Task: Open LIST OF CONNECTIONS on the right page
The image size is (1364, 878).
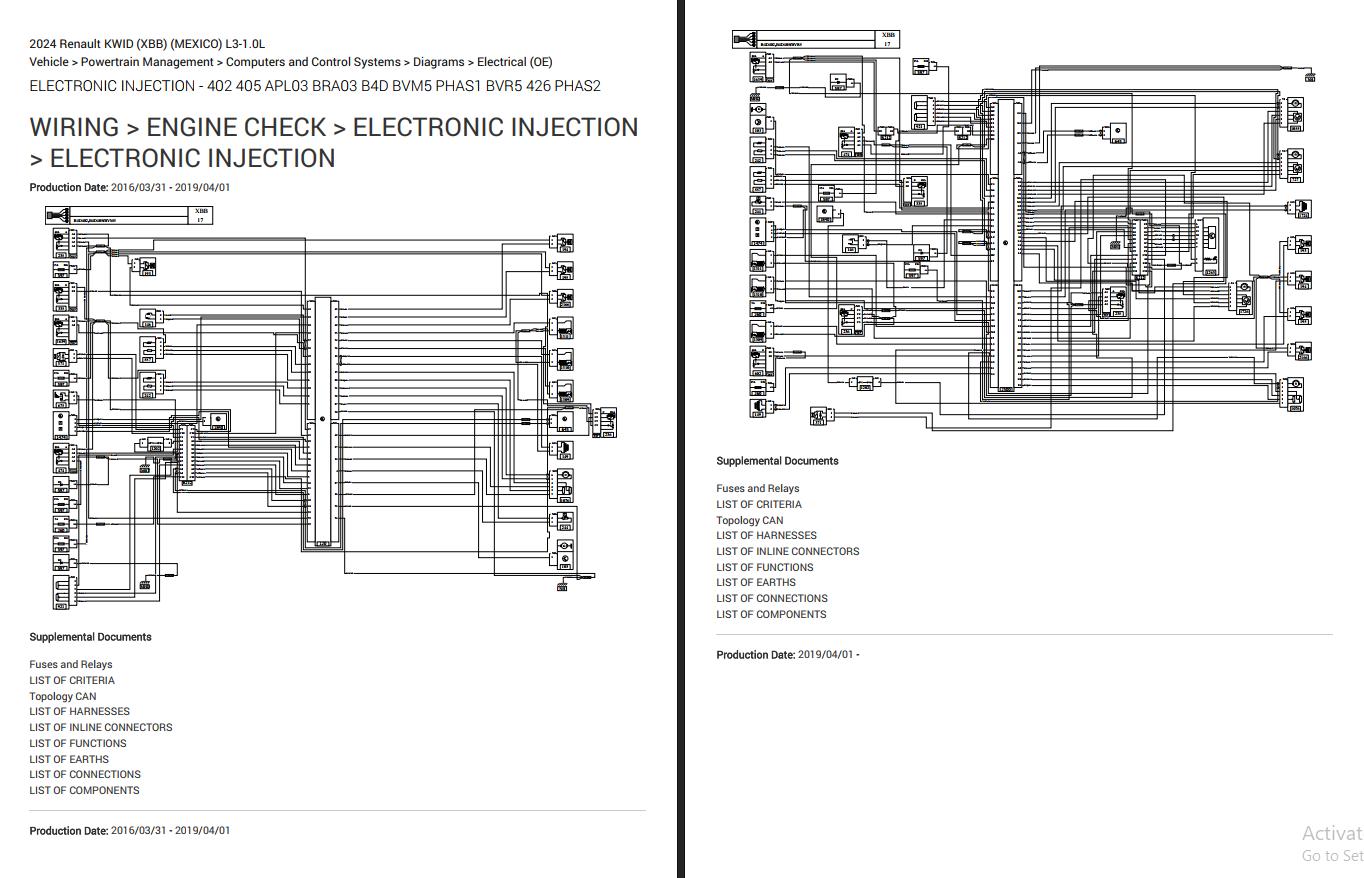Action: (772, 598)
